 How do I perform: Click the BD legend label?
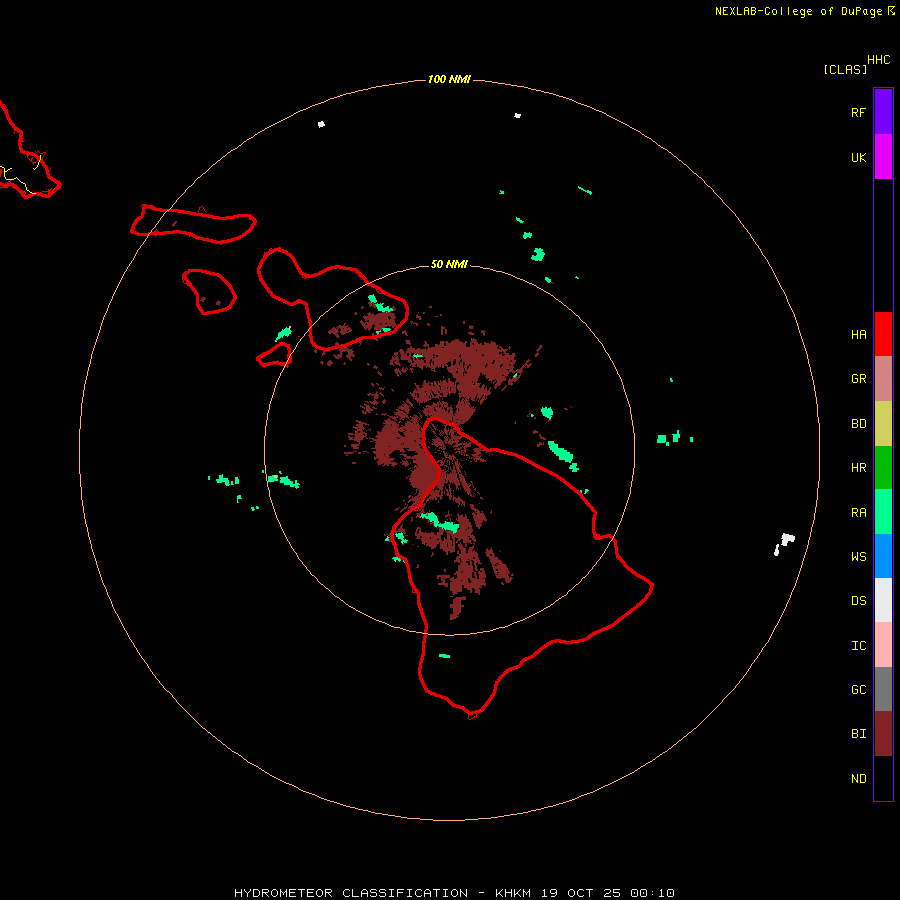click(858, 424)
